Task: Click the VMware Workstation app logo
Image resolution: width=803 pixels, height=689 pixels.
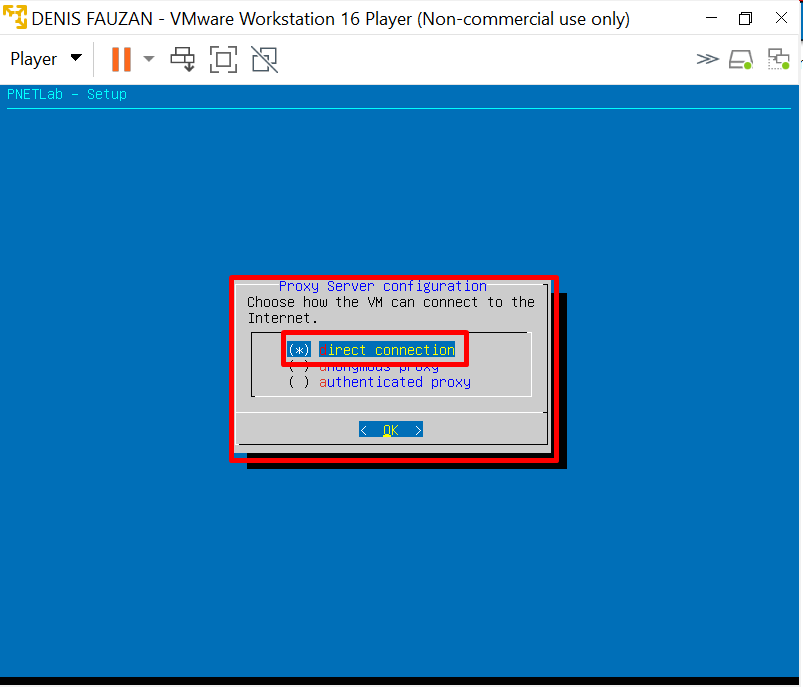Action: tap(15, 17)
